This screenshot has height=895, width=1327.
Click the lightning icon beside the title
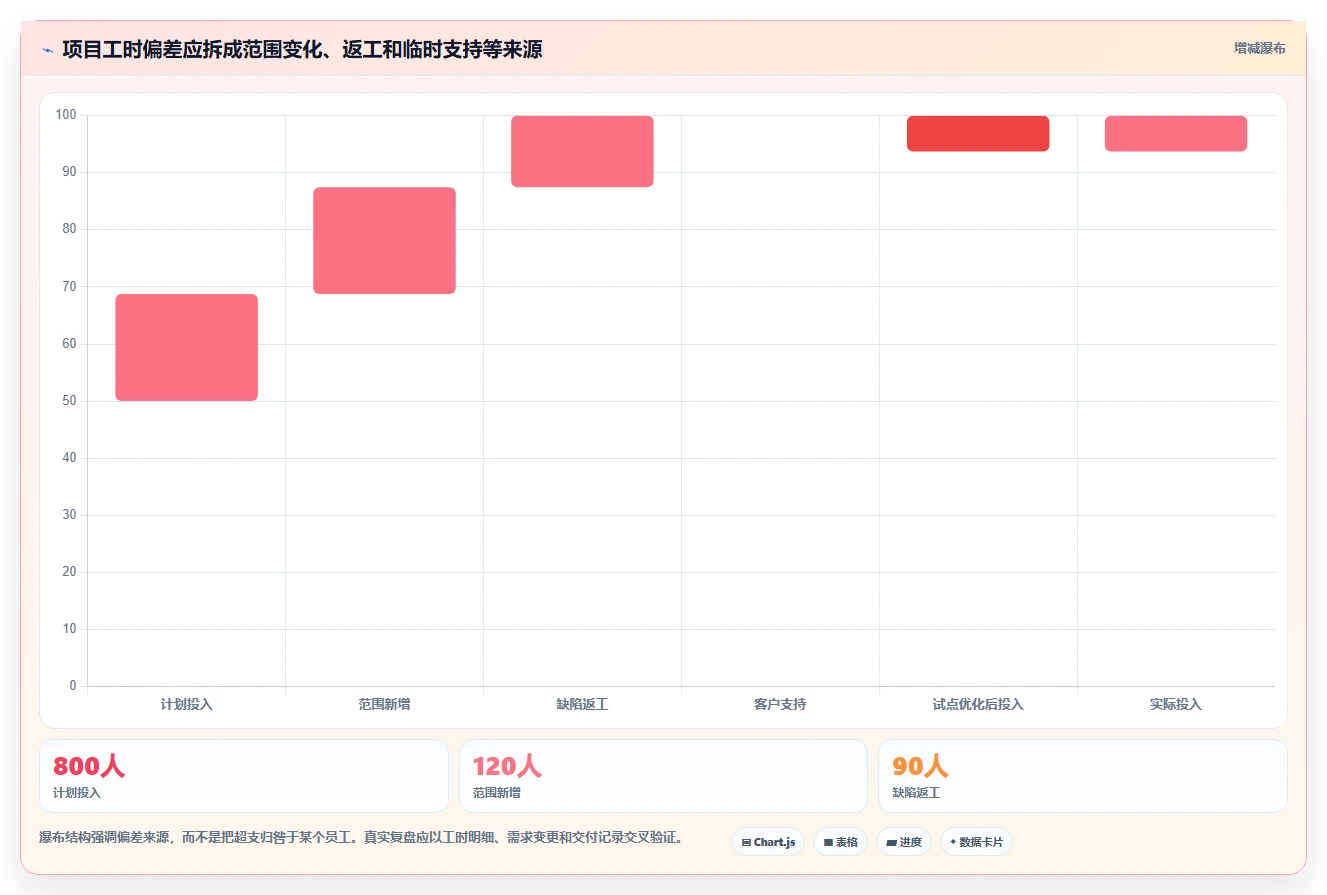(x=47, y=50)
